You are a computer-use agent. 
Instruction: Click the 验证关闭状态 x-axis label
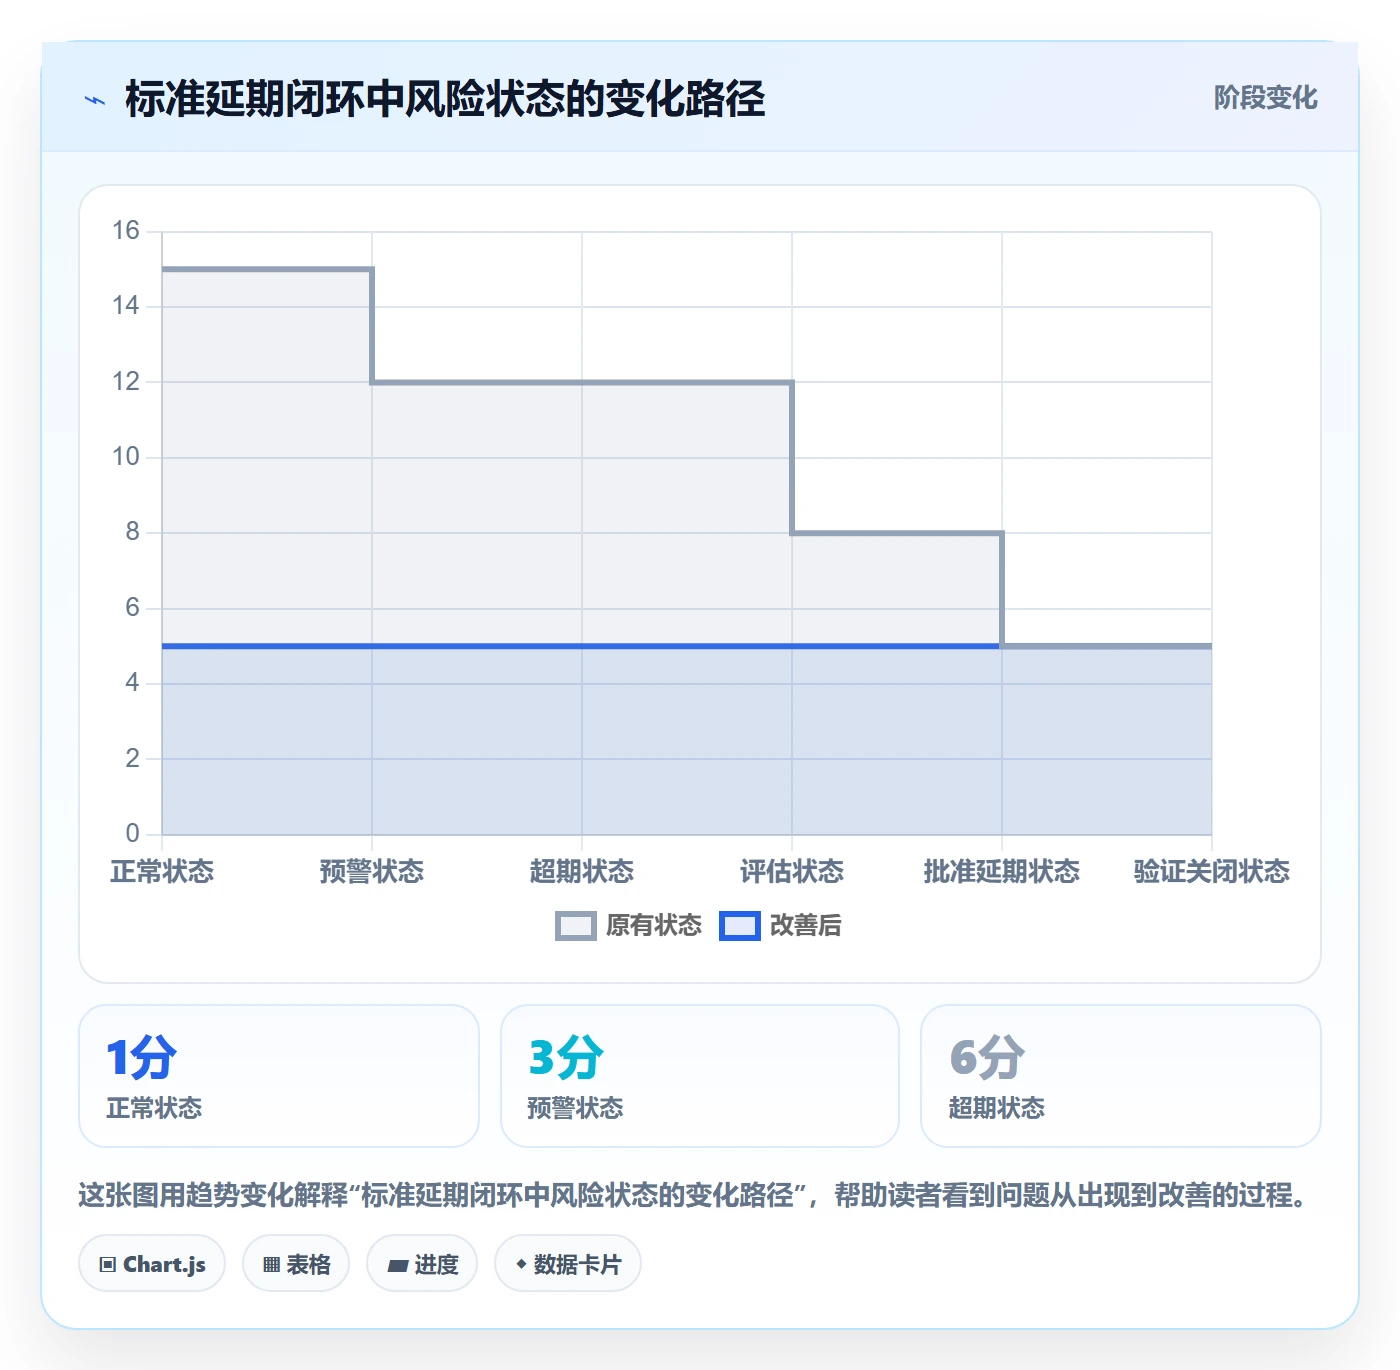coord(1212,871)
